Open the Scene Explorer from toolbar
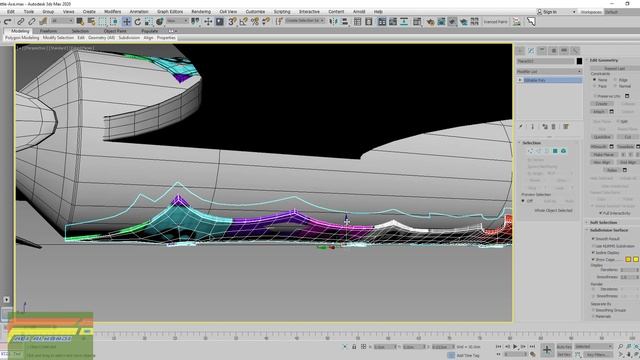 [357, 22]
